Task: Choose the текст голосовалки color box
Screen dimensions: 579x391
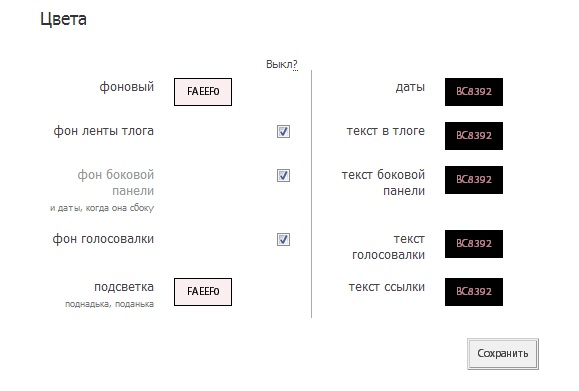Action: [x=474, y=244]
